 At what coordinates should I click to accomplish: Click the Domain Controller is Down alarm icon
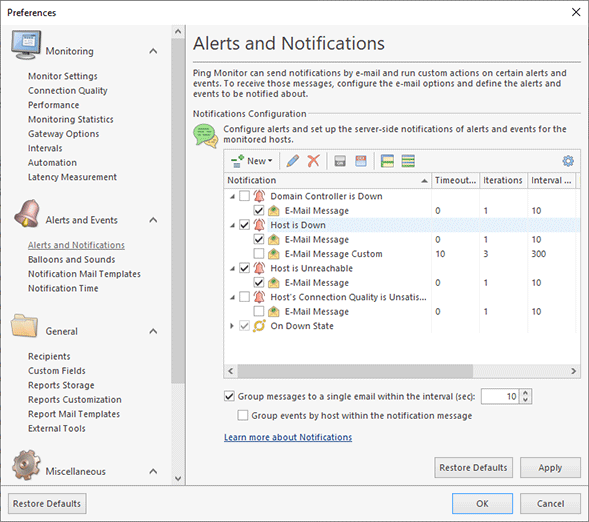[x=259, y=196]
